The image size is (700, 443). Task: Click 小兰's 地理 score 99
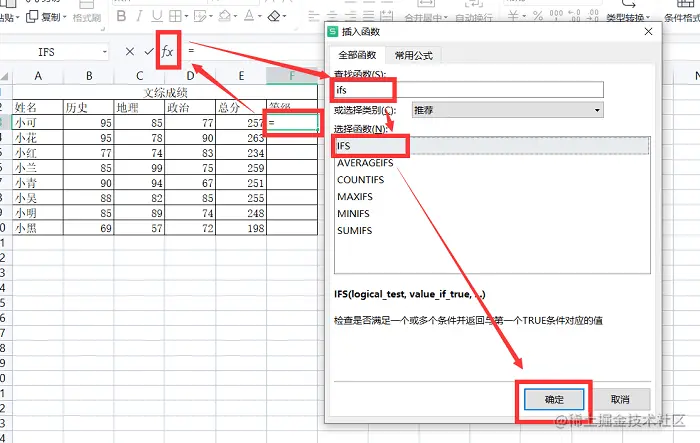tap(140, 168)
